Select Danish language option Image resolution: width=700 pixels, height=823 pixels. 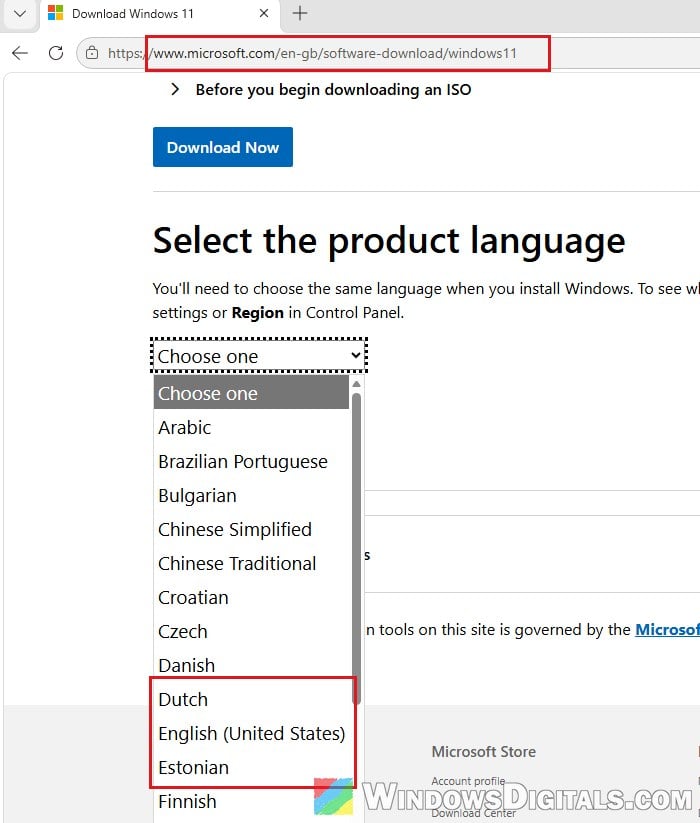(251, 665)
